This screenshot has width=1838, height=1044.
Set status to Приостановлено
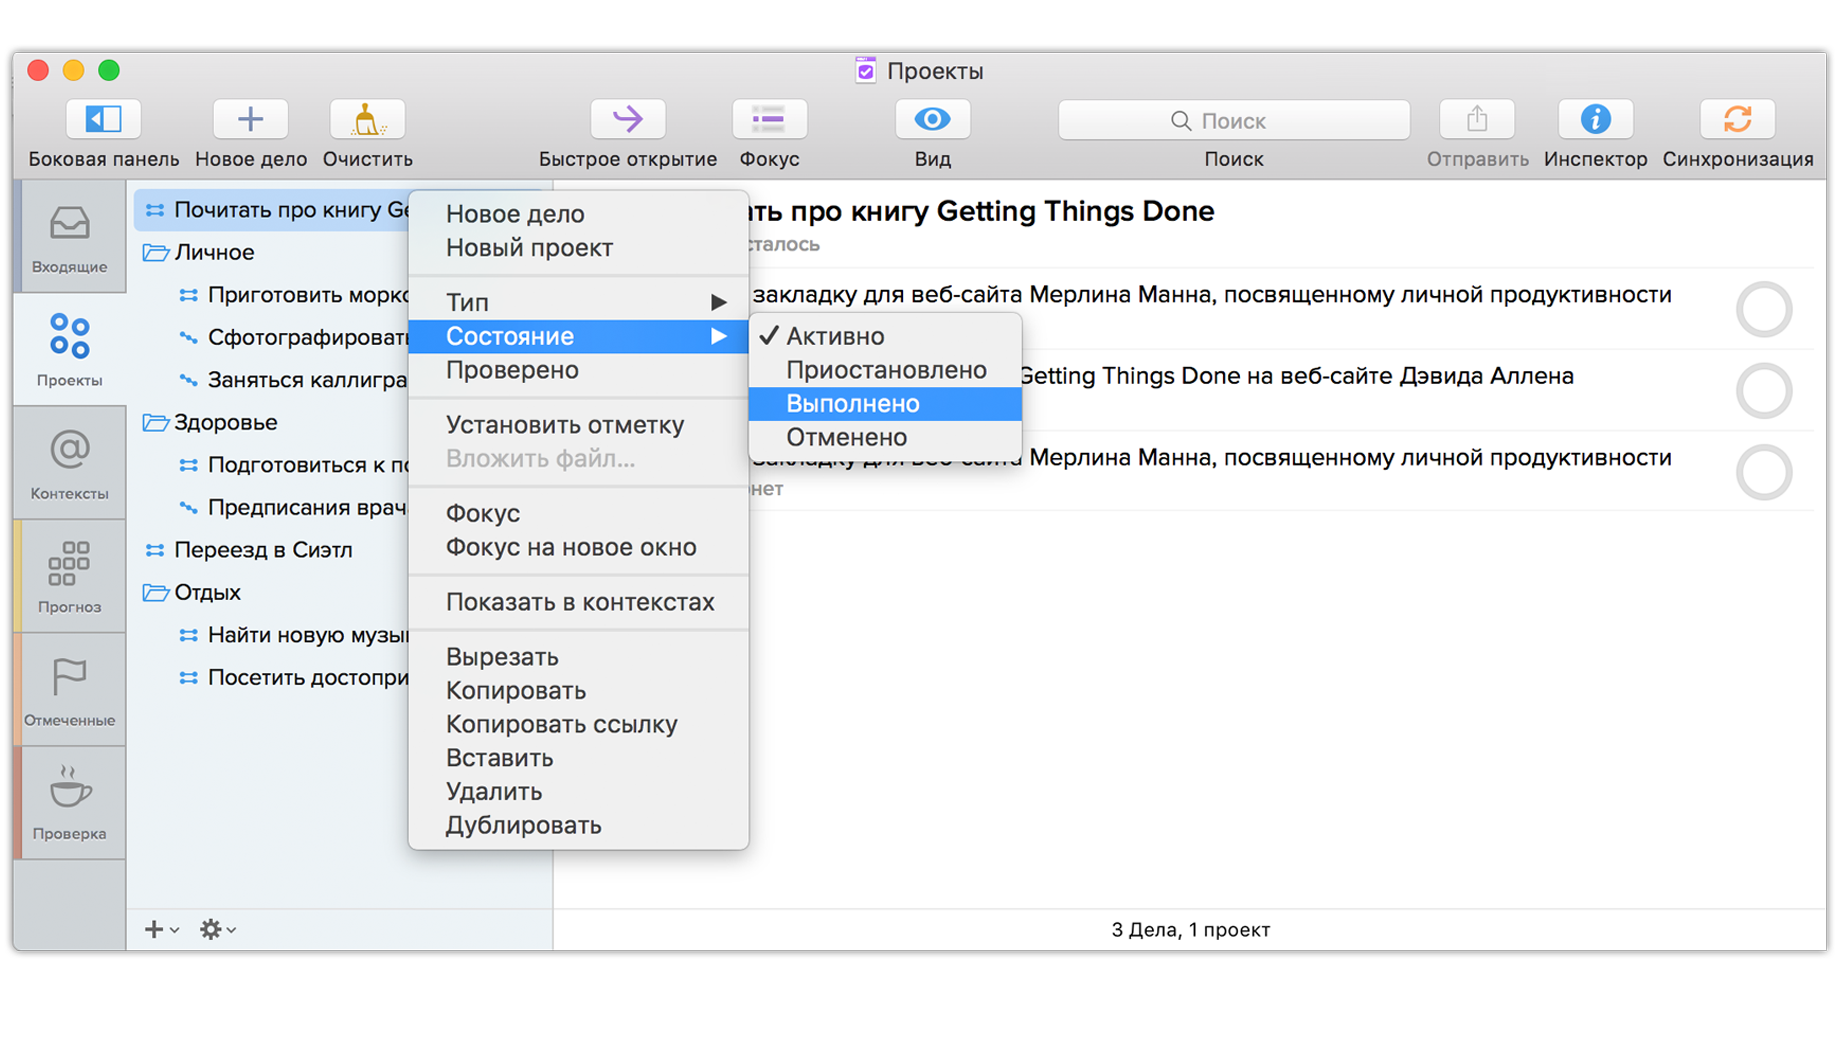885,370
